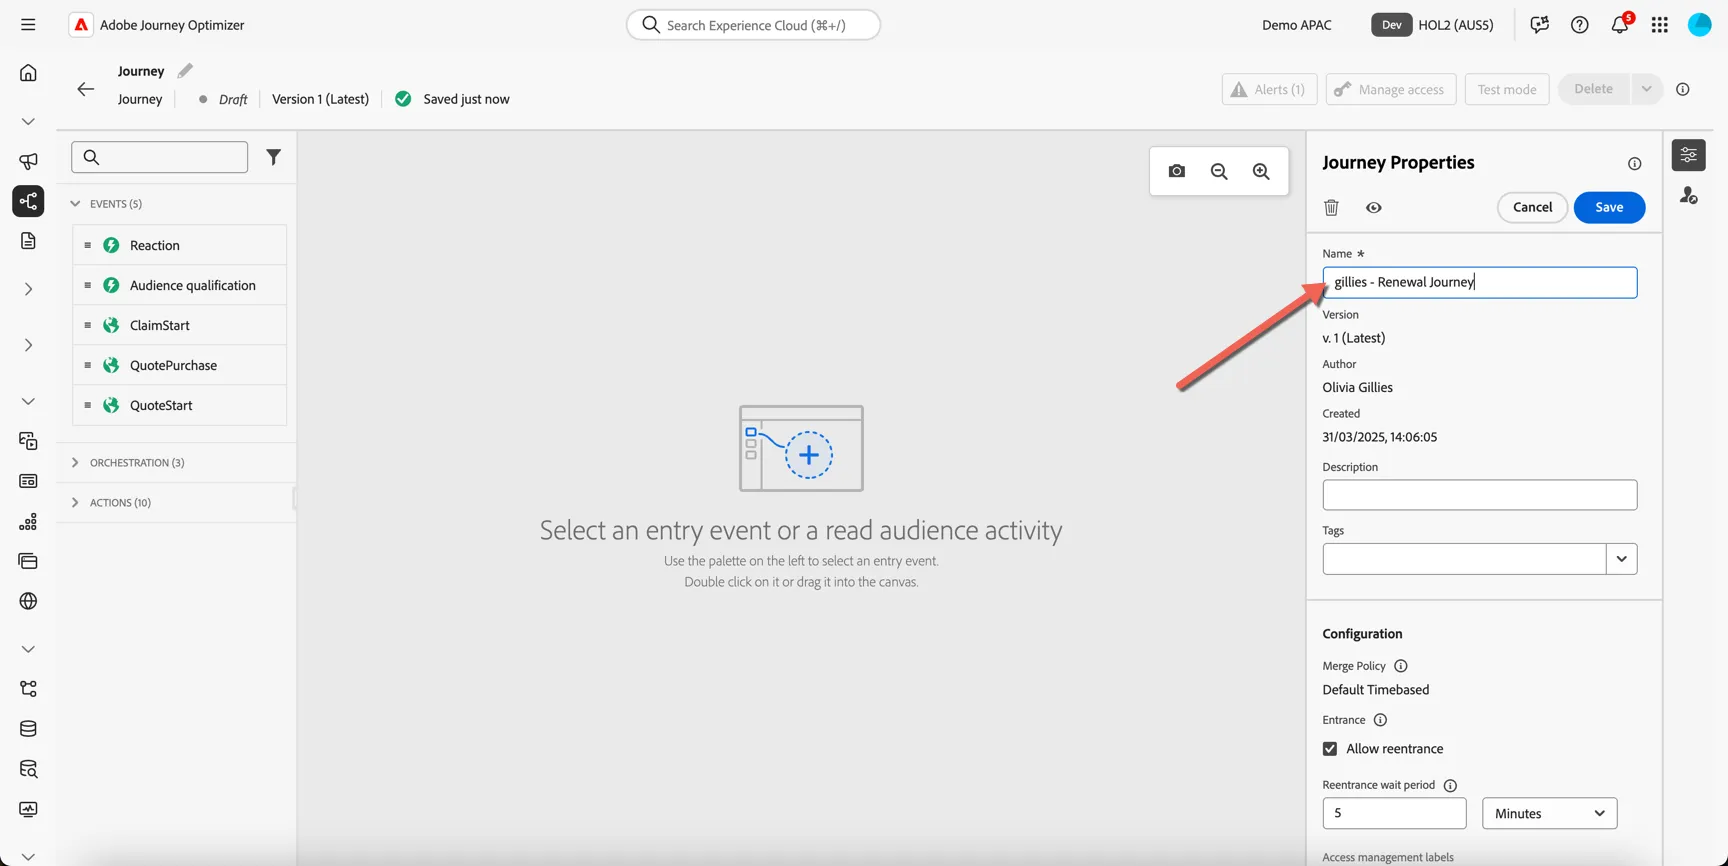This screenshot has height=866, width=1728.
Task: Select the Reaction event
Action: (x=179, y=245)
